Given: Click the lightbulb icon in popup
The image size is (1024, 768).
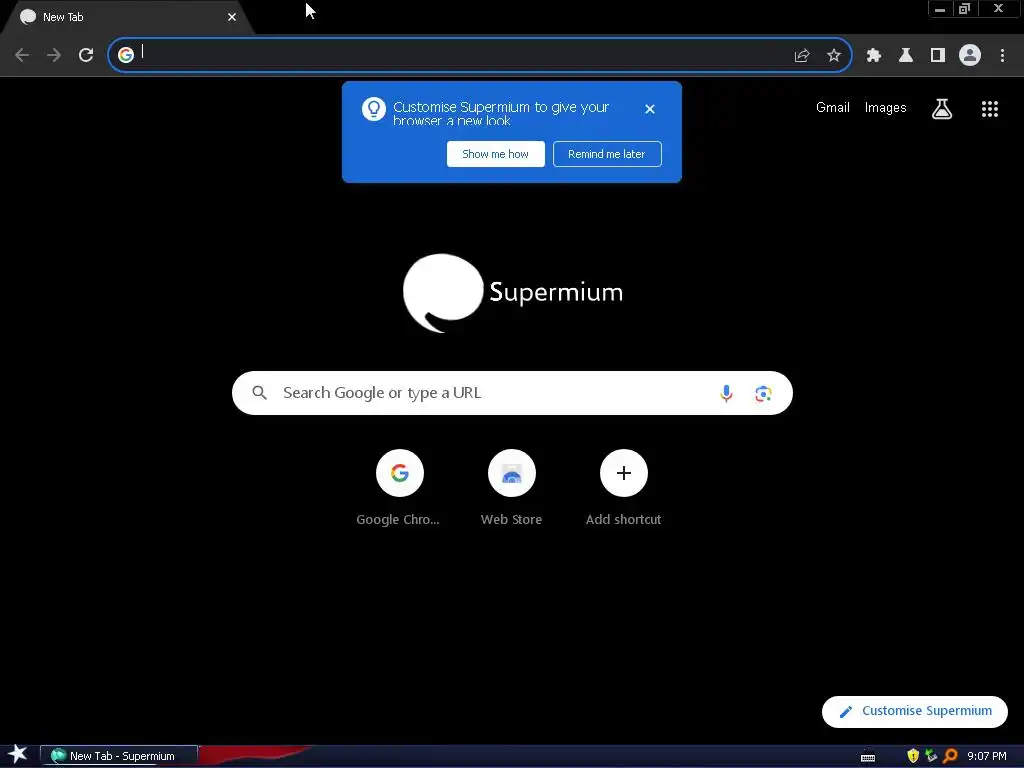Looking at the screenshot, I should [374, 109].
